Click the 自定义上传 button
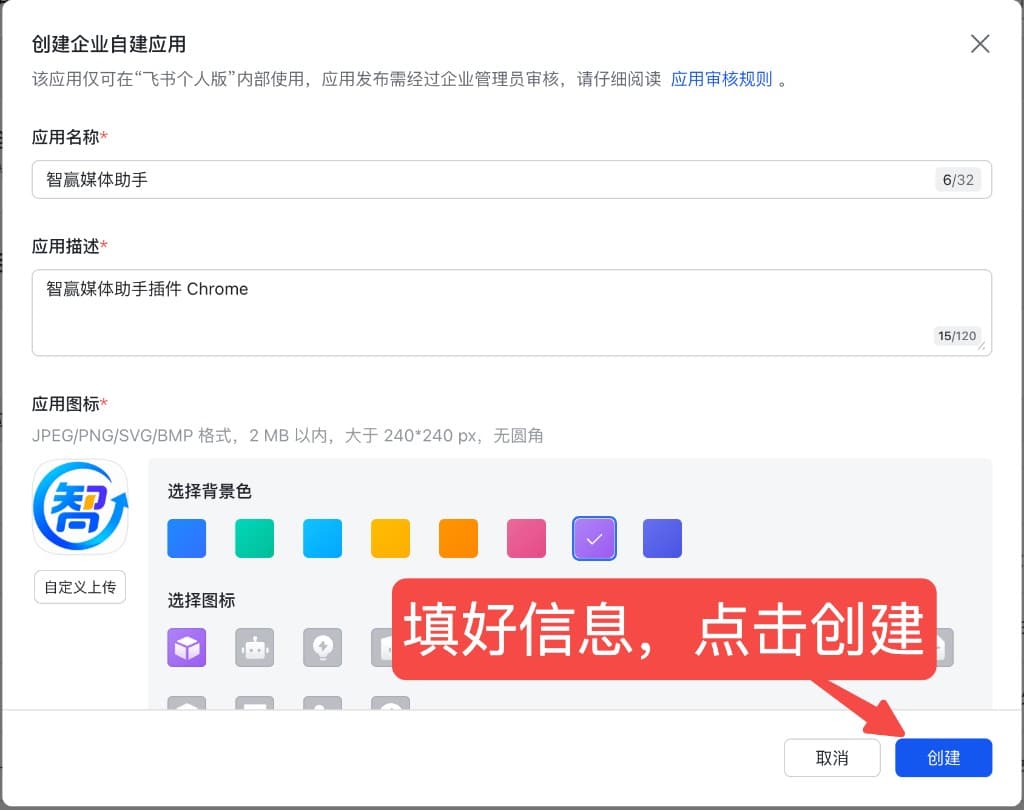Viewport: 1024px width, 810px height. tap(80, 587)
